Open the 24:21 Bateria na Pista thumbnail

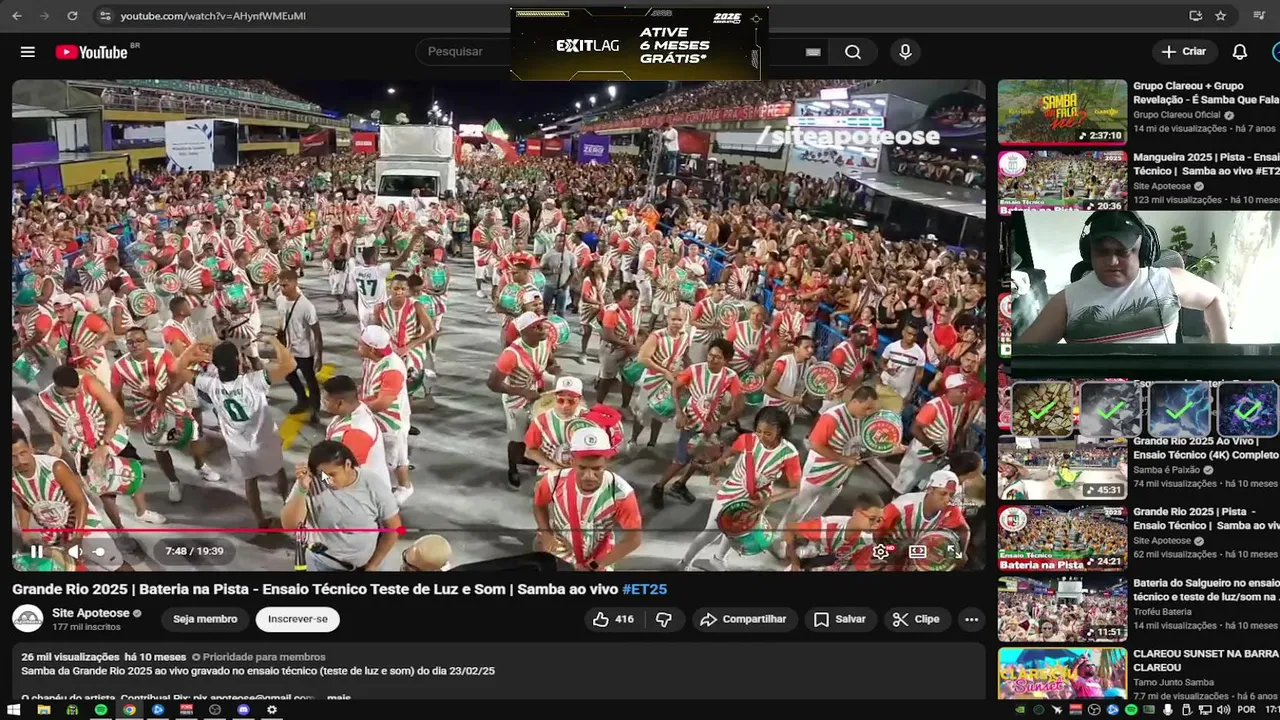pos(1062,538)
